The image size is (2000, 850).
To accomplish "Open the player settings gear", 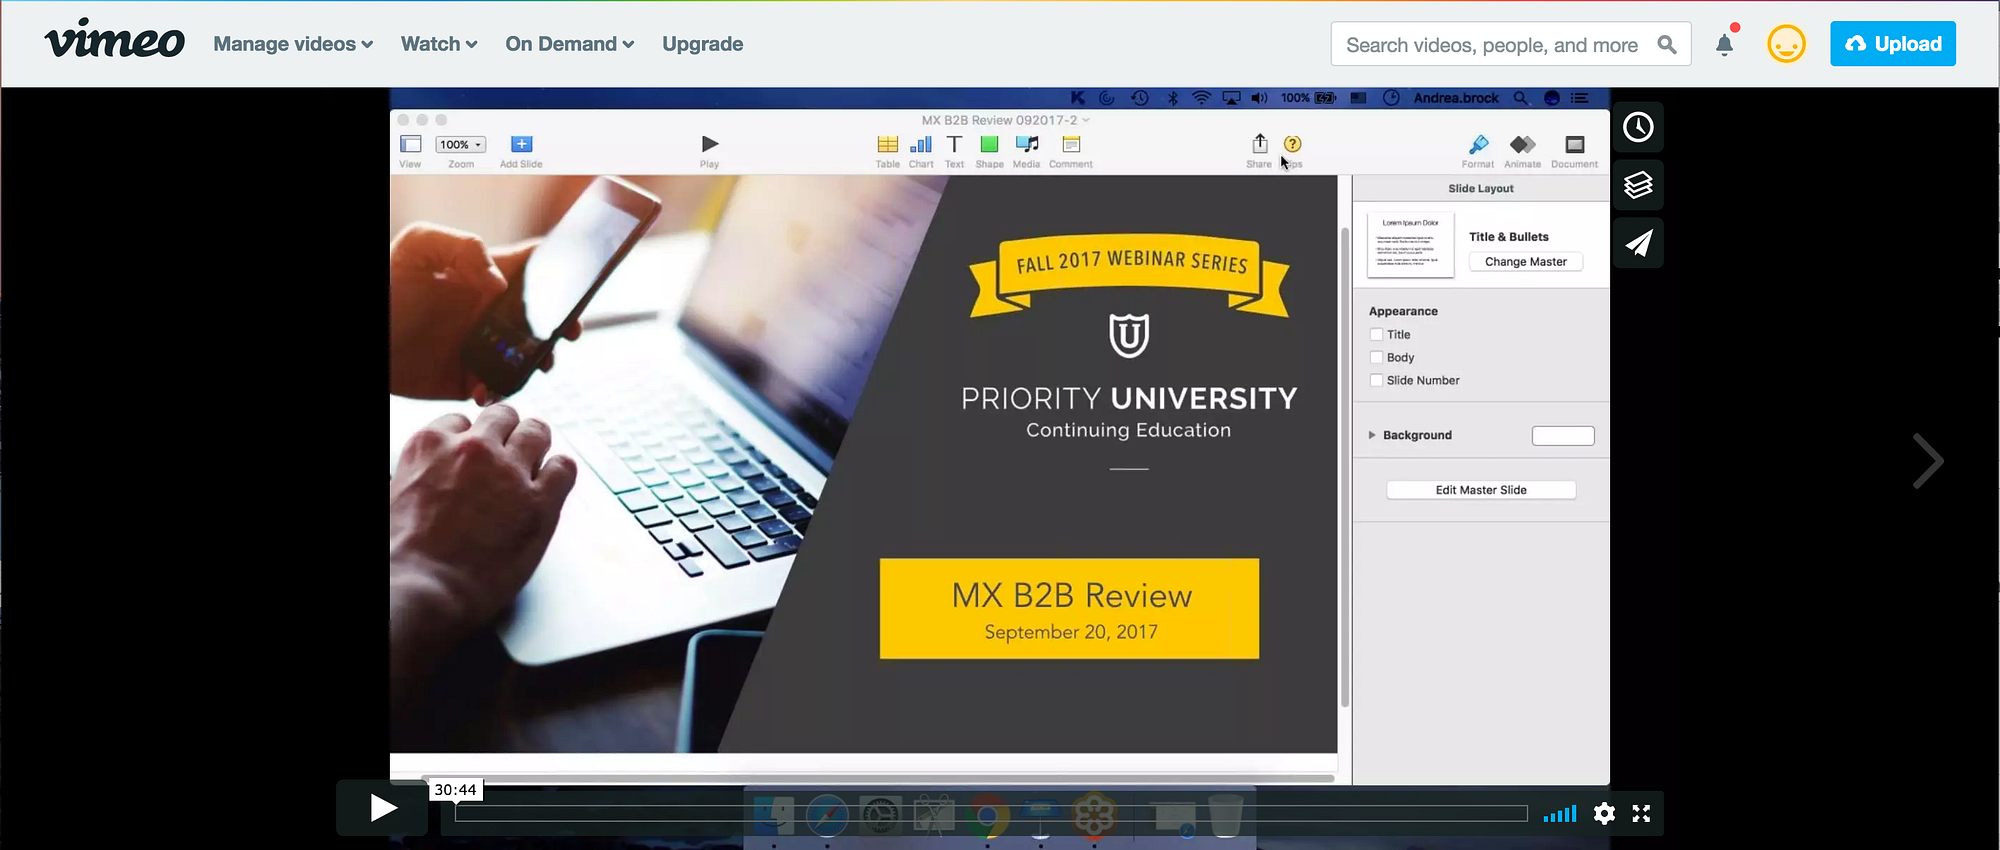I will [1604, 814].
